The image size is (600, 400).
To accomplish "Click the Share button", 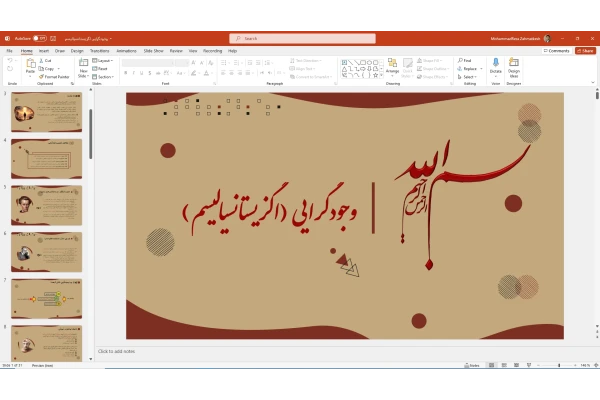I will coord(585,50).
